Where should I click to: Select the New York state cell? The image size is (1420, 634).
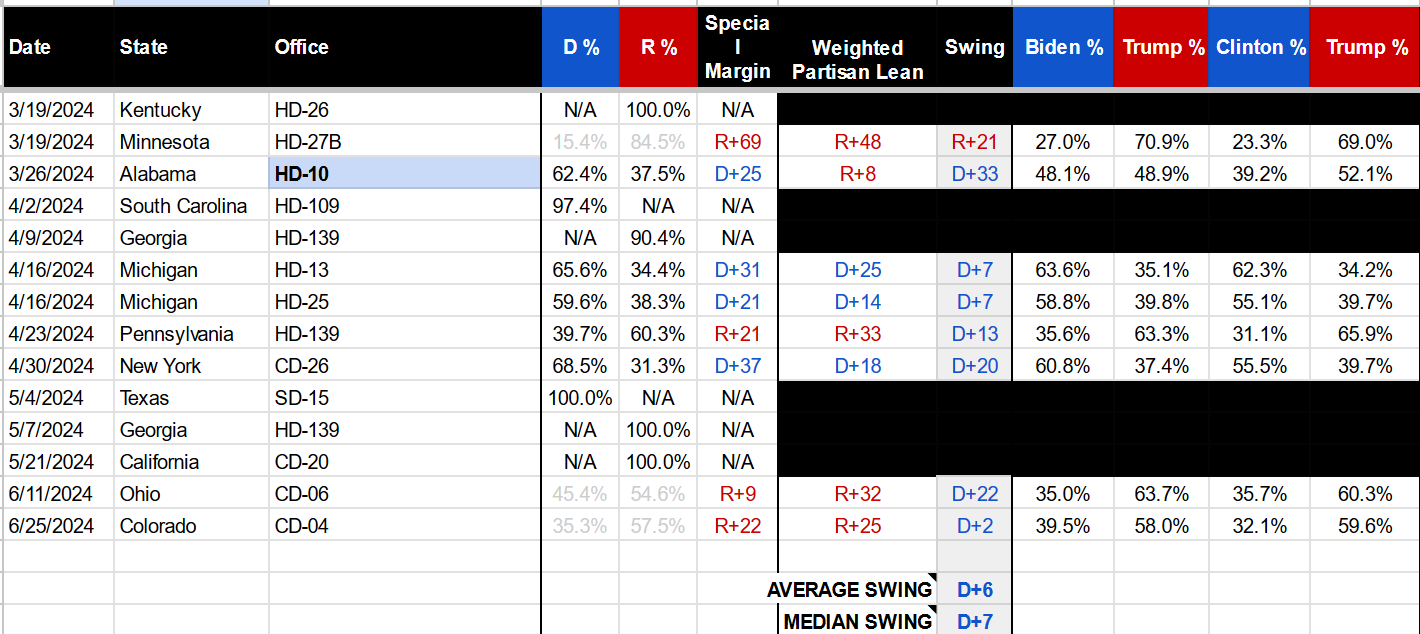pyautogui.click(x=190, y=366)
